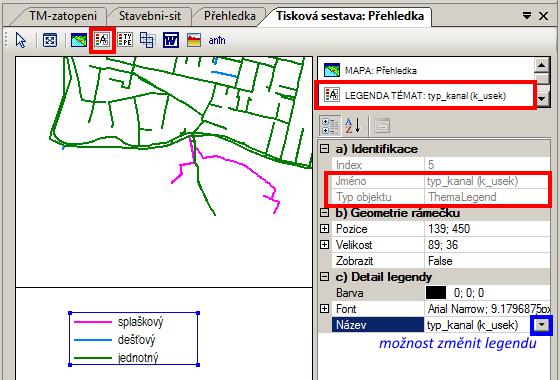560x380 pixels.
Task: Select Tisková sestava: Přehledka tab
Action: (350, 16)
